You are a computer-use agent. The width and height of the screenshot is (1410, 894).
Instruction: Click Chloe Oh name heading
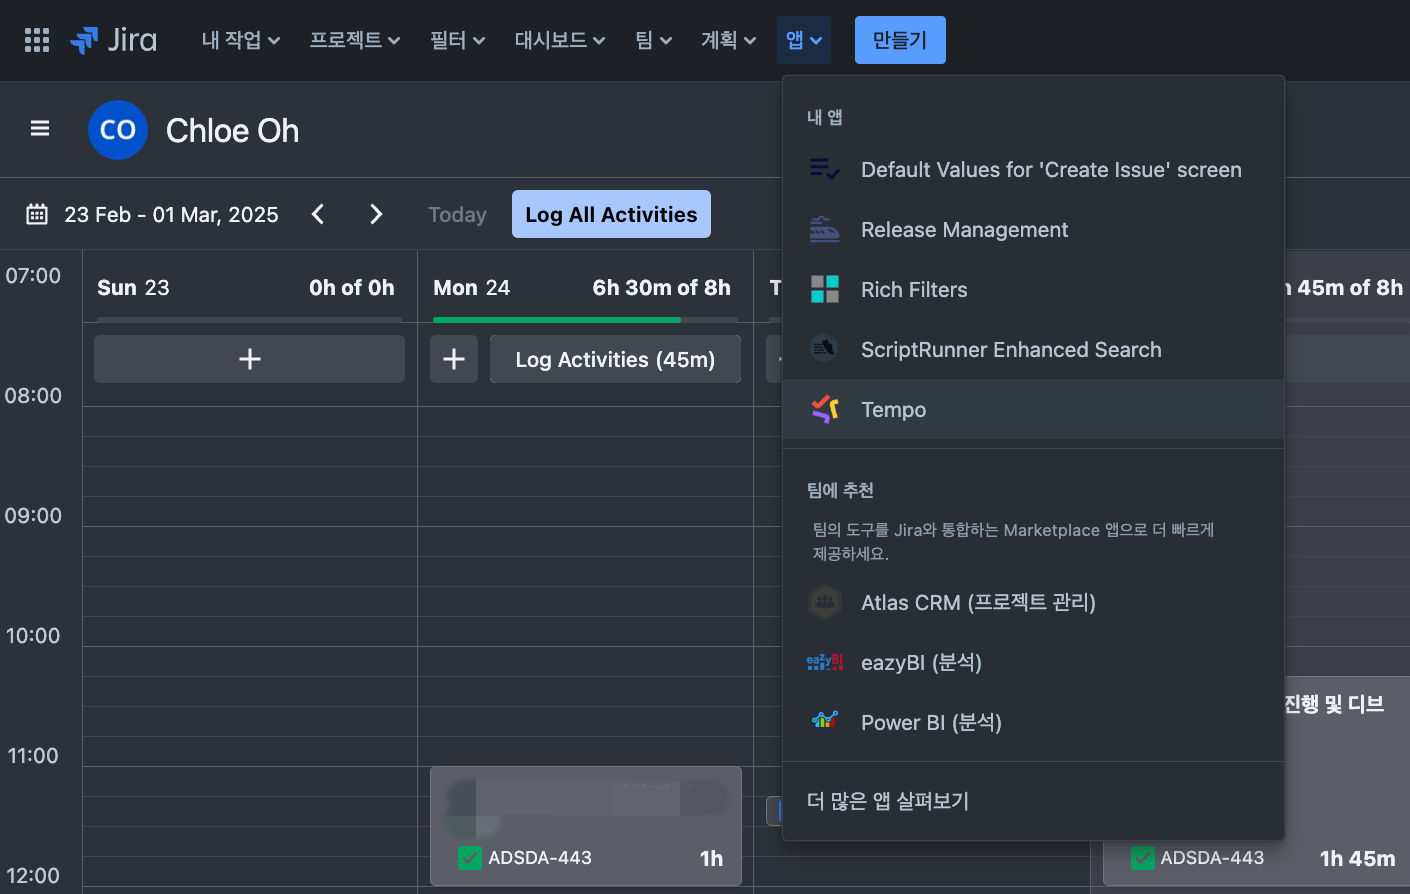pyautogui.click(x=232, y=130)
